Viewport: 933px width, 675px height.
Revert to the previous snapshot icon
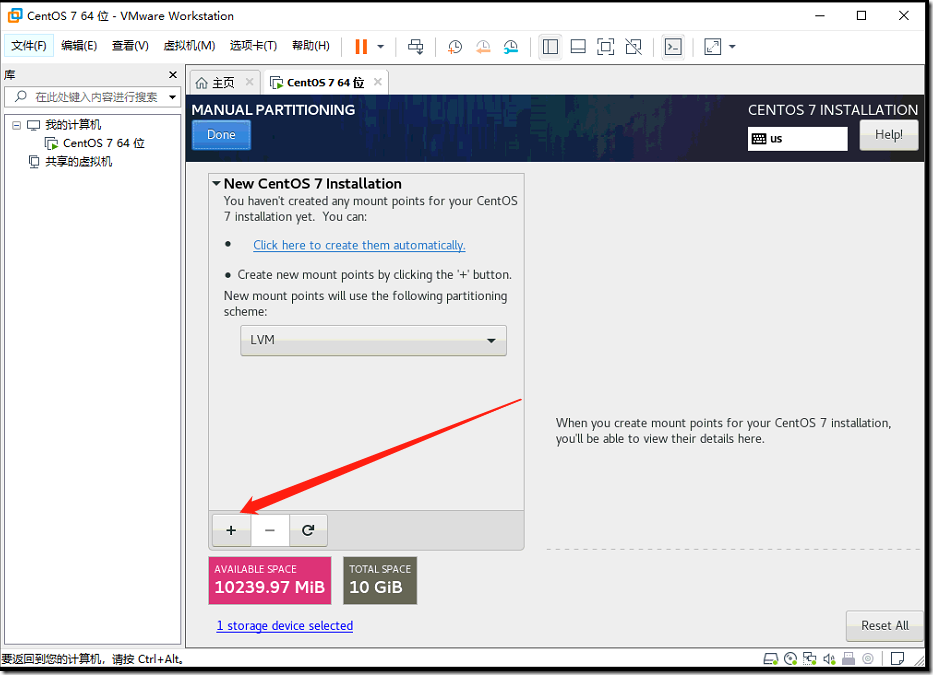pos(483,46)
